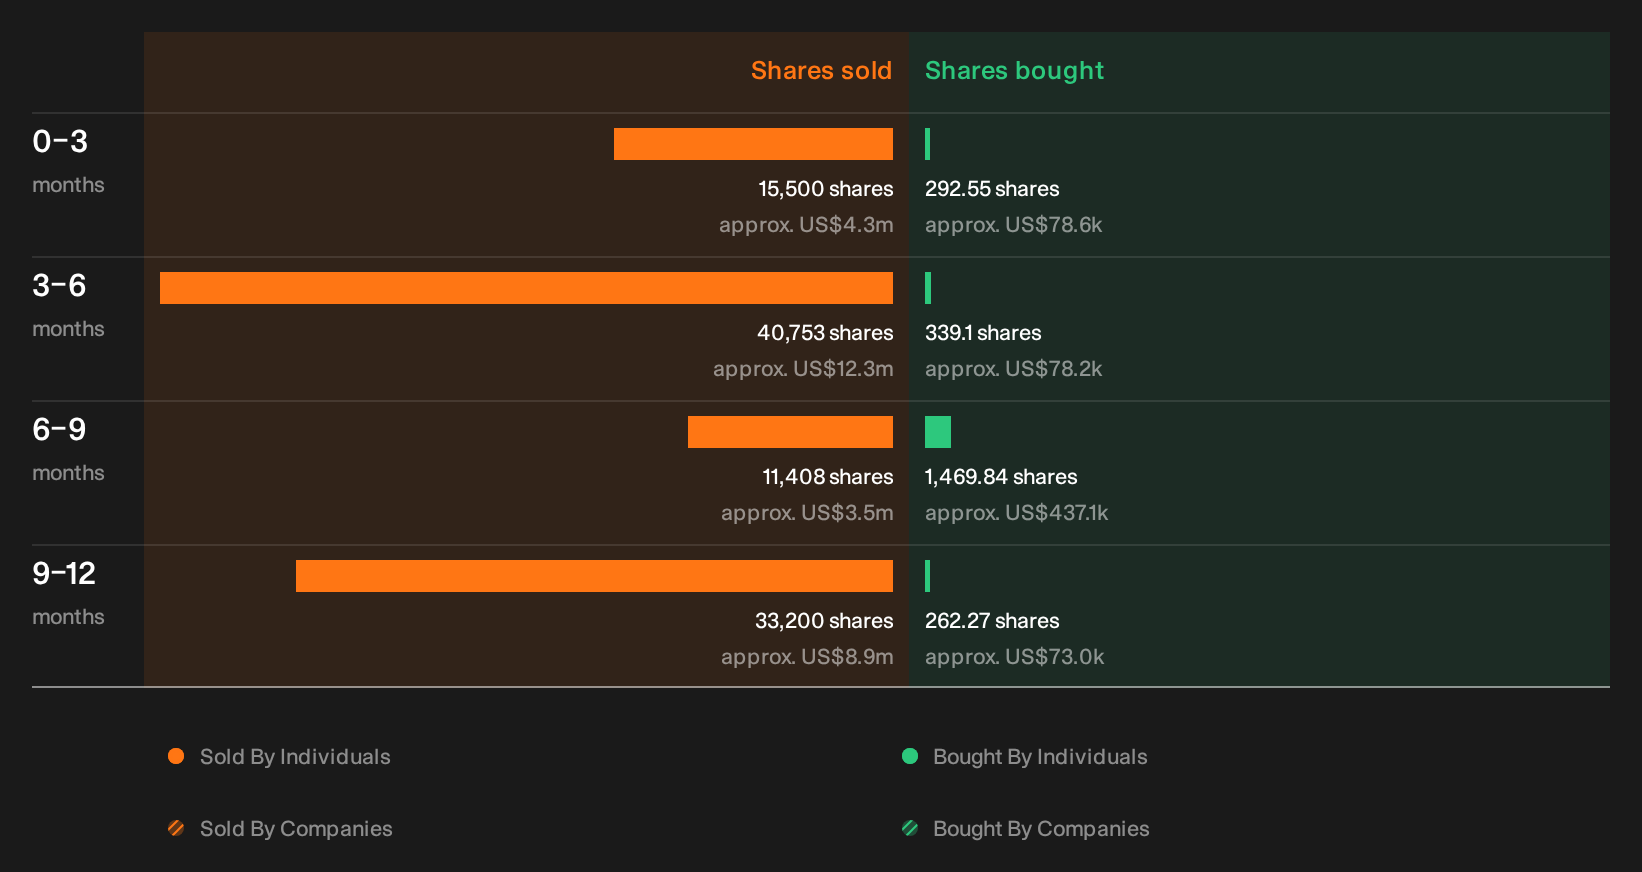1642x872 pixels.
Task: Click the striped Bought By Companies legend icon
Action: [x=910, y=828]
